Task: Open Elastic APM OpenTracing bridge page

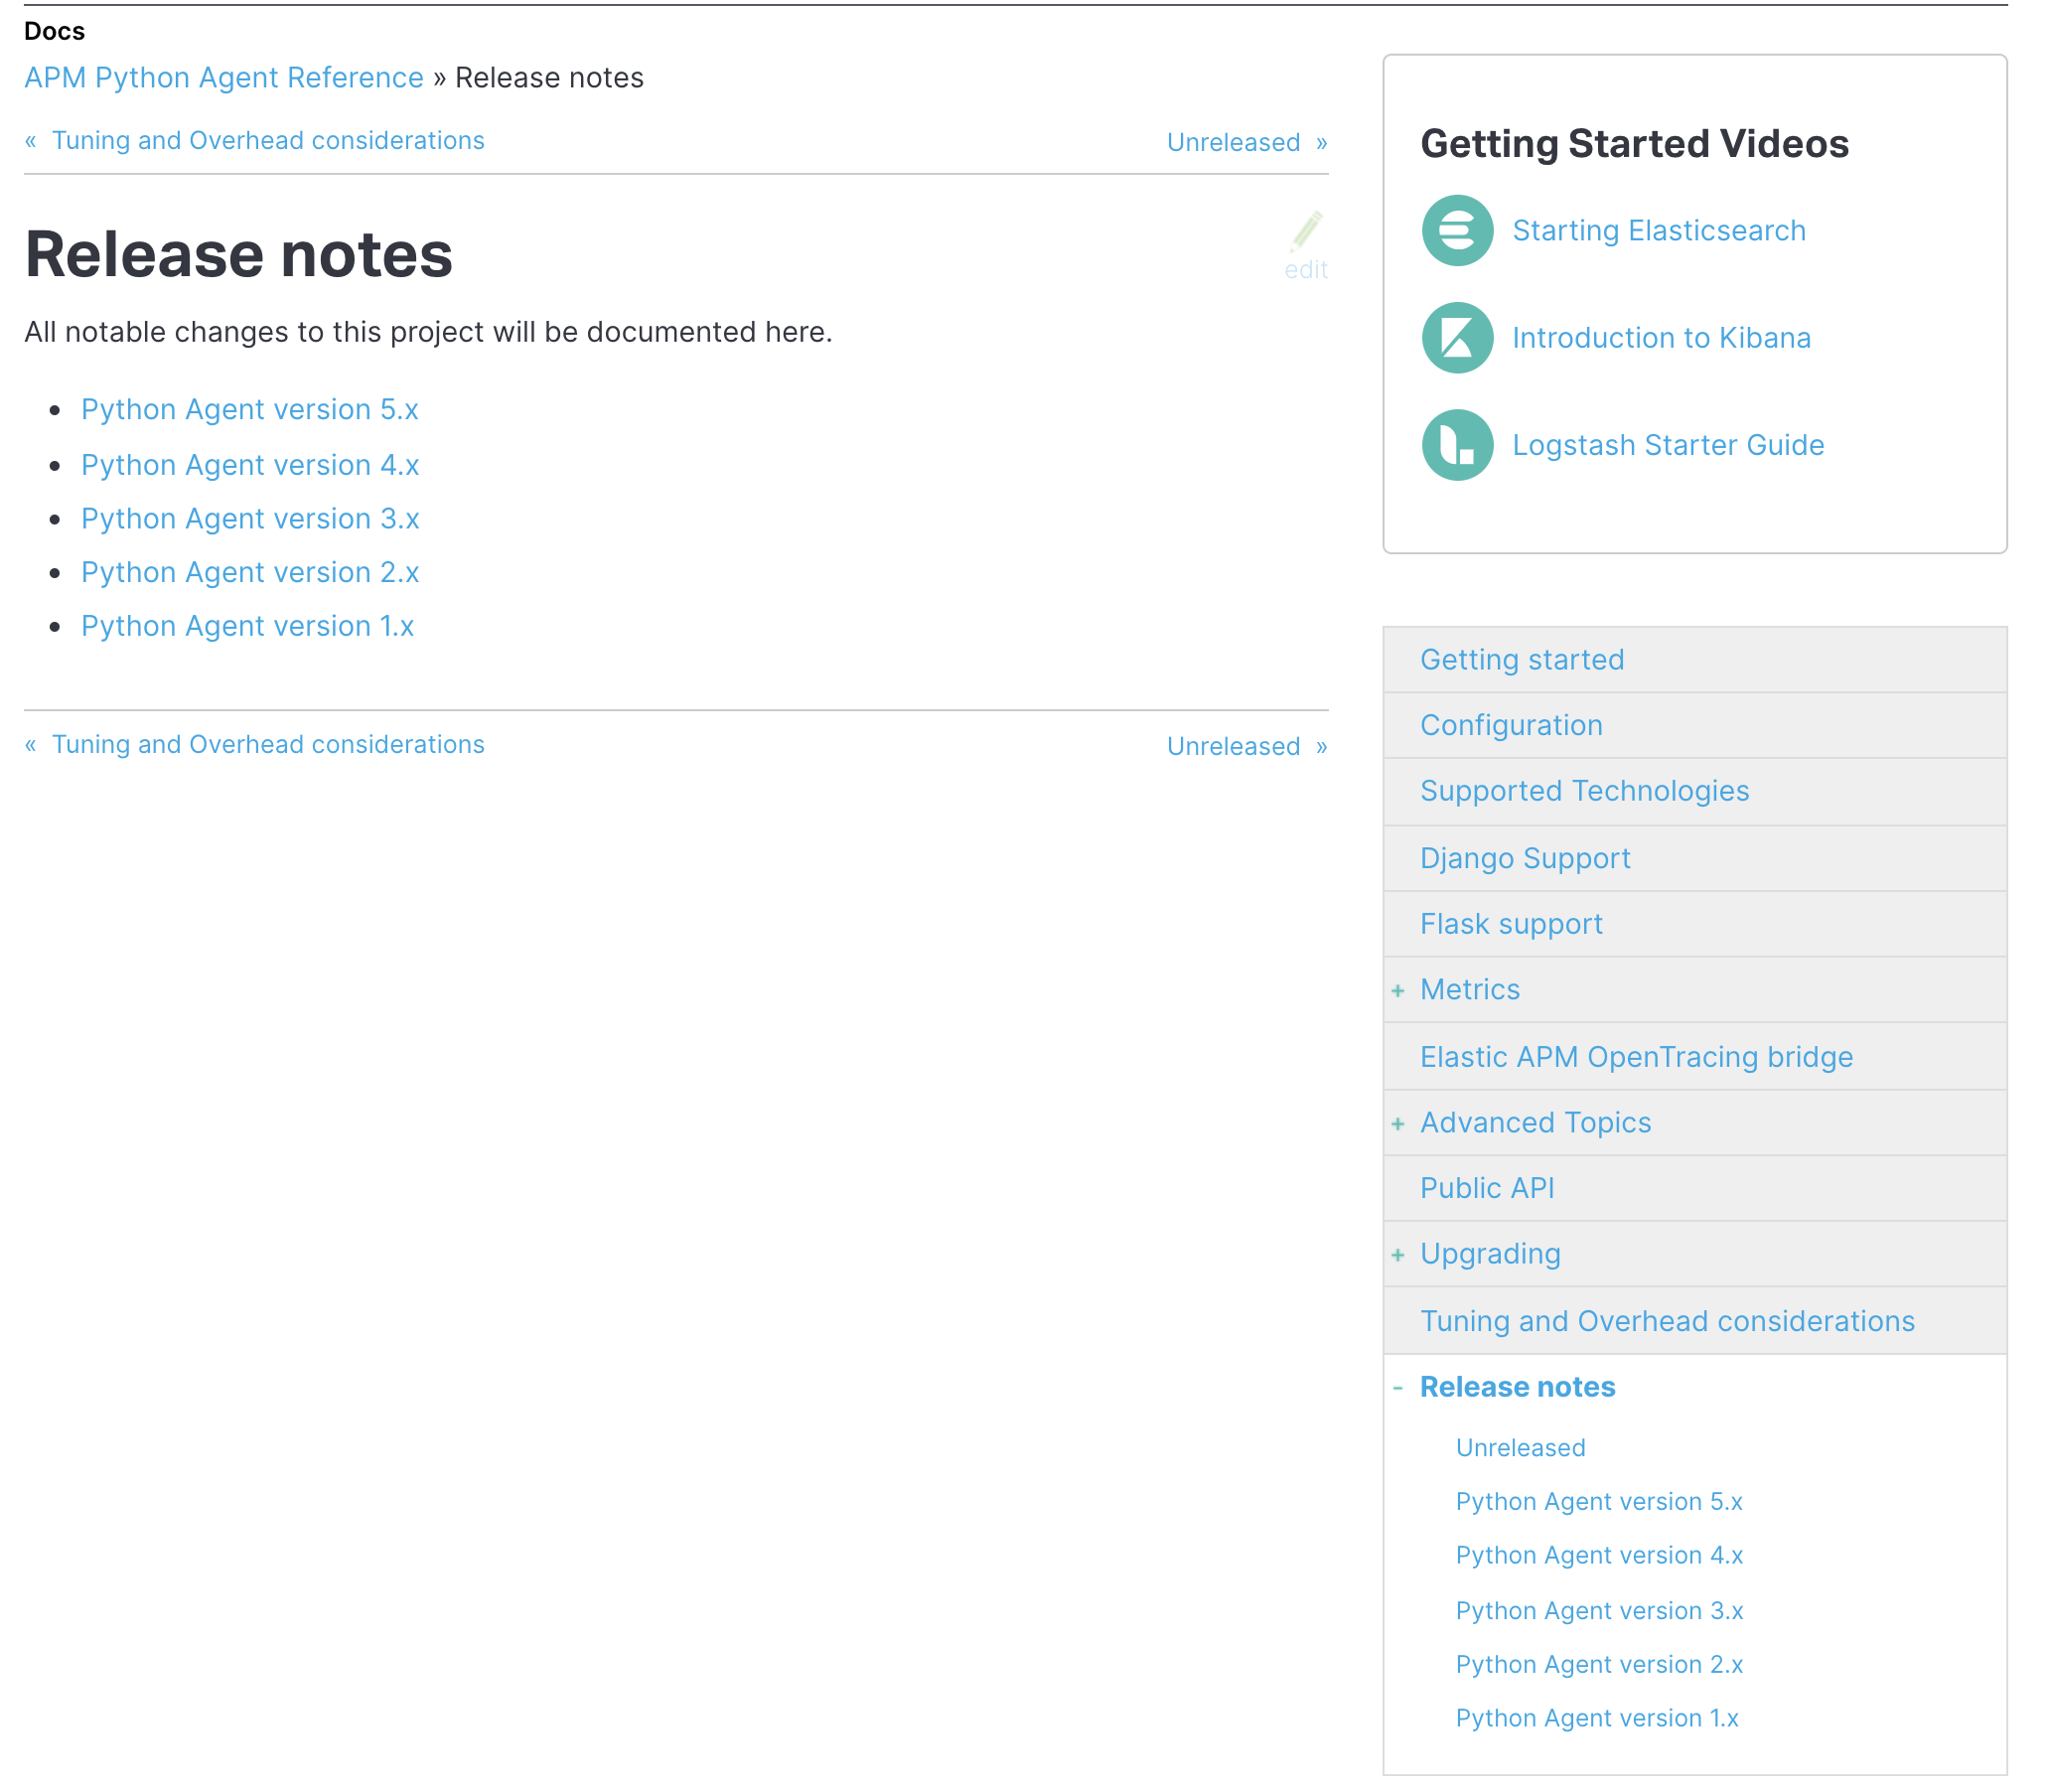Action: (x=1636, y=1057)
